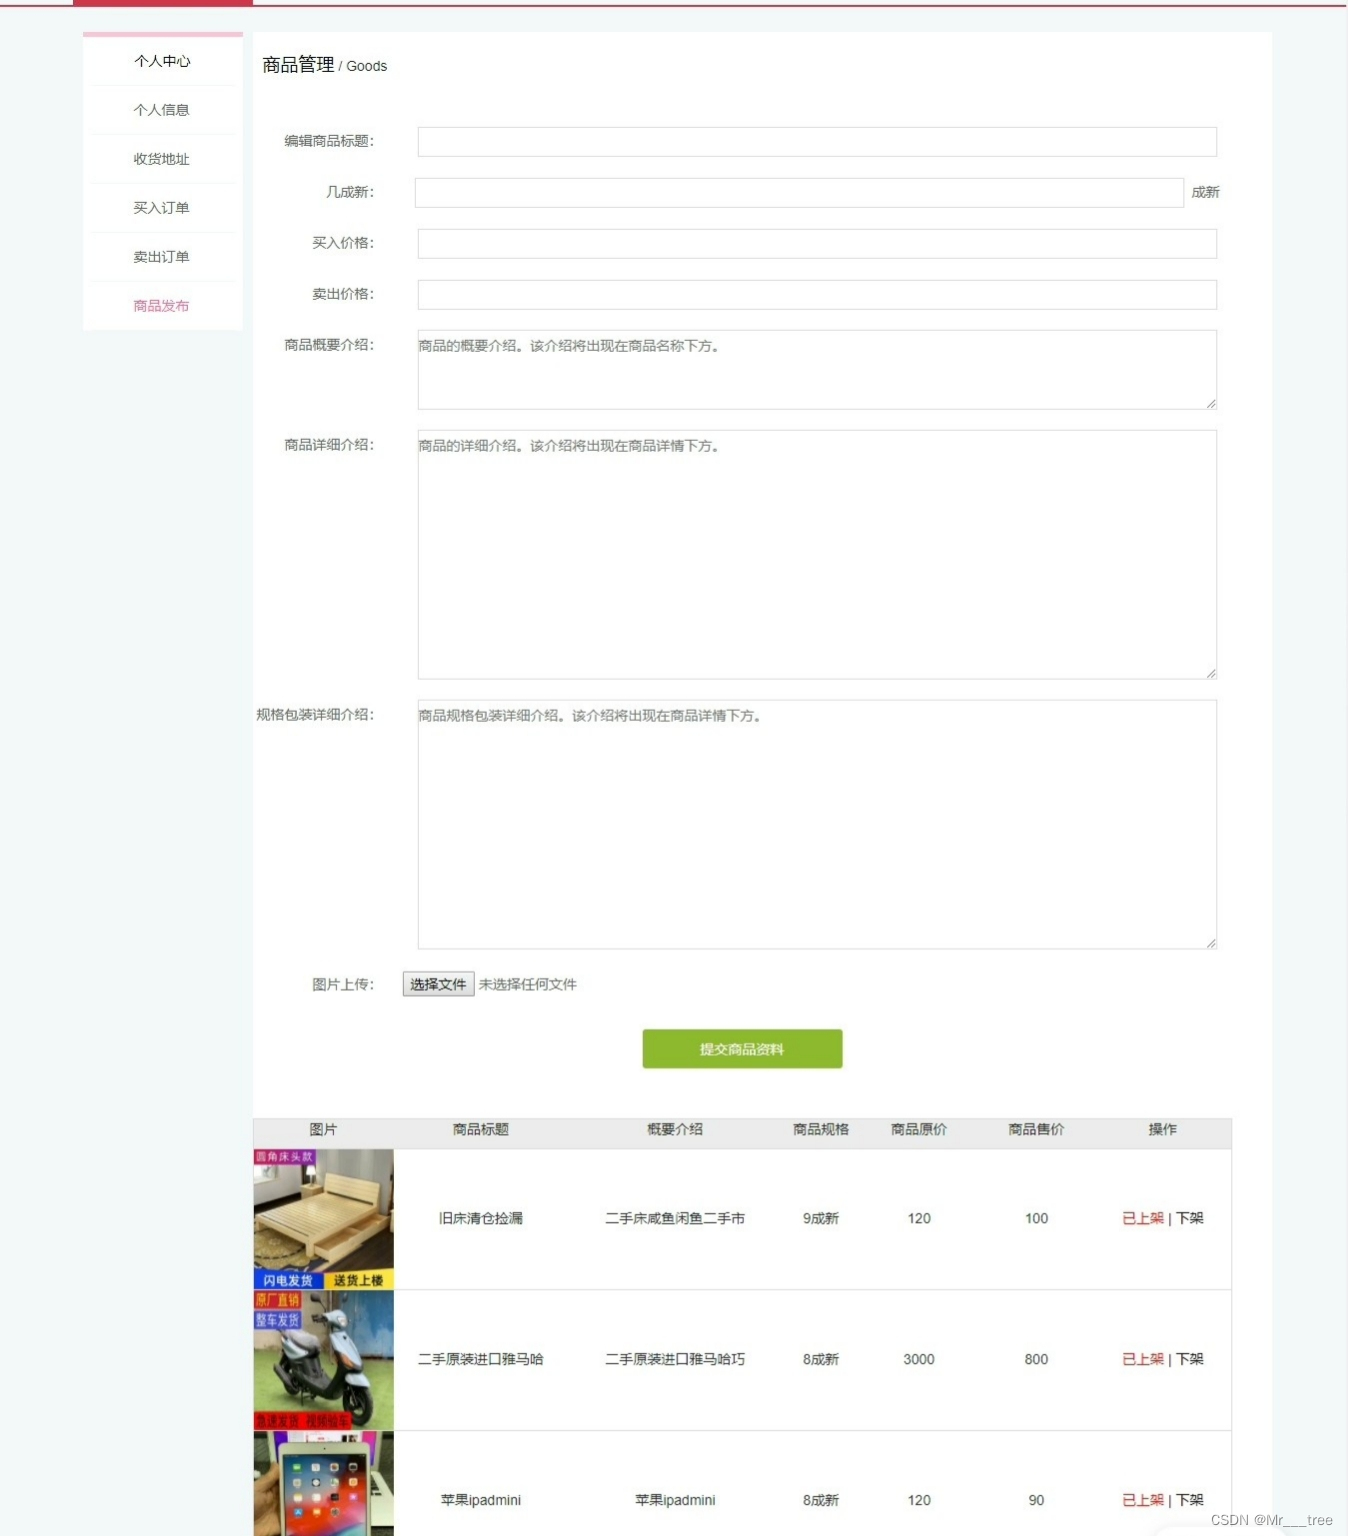1348x1536 pixels.
Task: Click resize handle of 商品详细介绍 textarea
Action: tap(1210, 673)
